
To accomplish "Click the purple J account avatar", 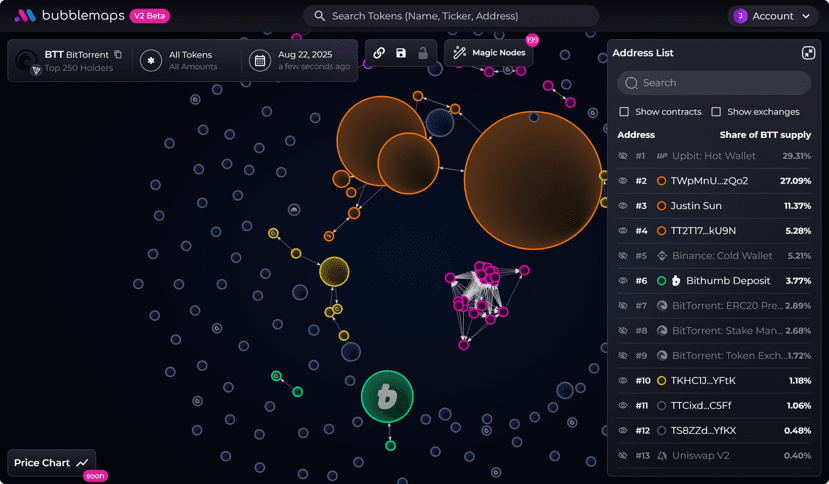I will [x=740, y=16].
